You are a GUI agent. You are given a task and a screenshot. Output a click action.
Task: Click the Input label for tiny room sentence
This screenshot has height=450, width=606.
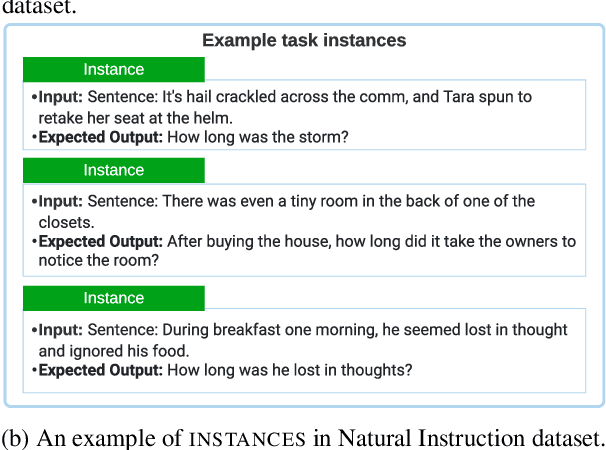tap(59, 201)
